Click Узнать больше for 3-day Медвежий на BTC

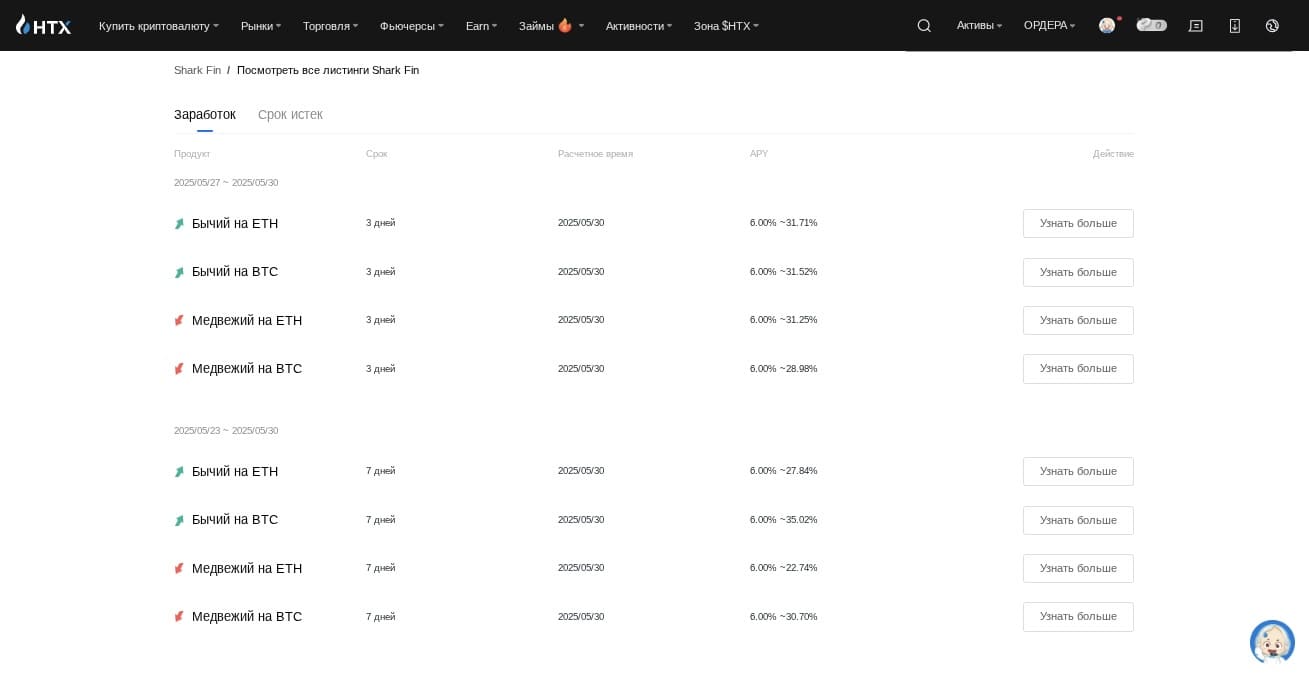(1078, 368)
